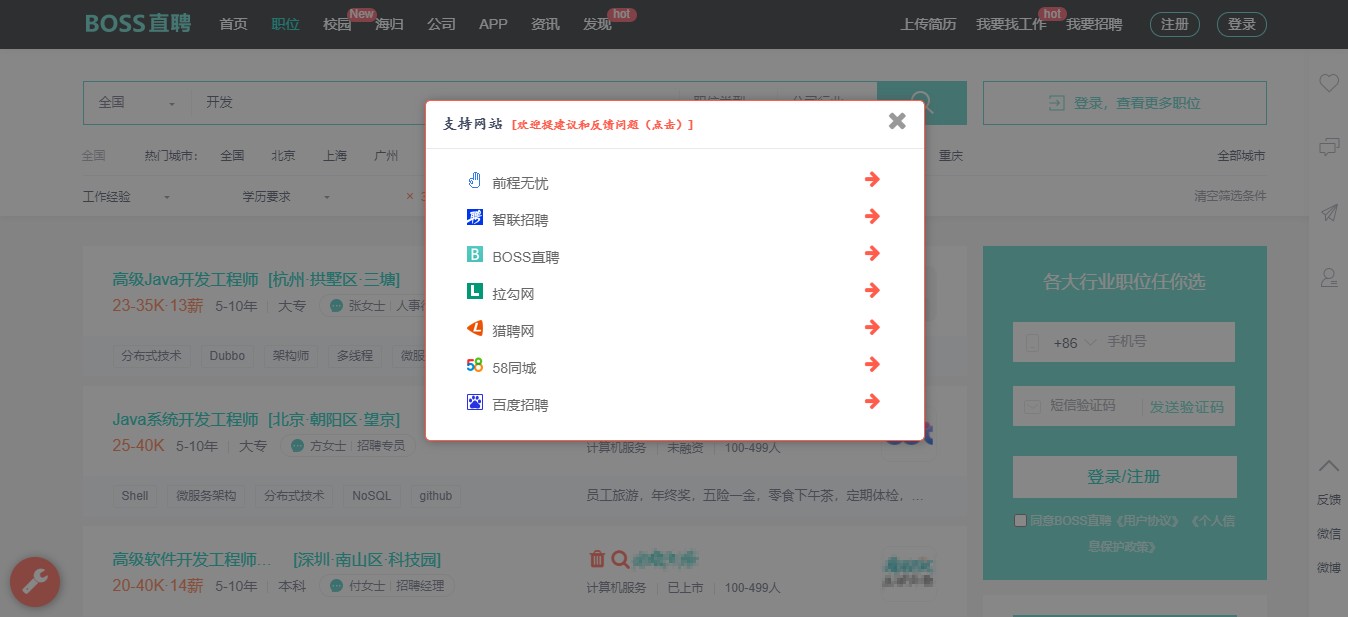Click the 登录 button in header
This screenshot has width=1348, height=617.
point(1242,24)
